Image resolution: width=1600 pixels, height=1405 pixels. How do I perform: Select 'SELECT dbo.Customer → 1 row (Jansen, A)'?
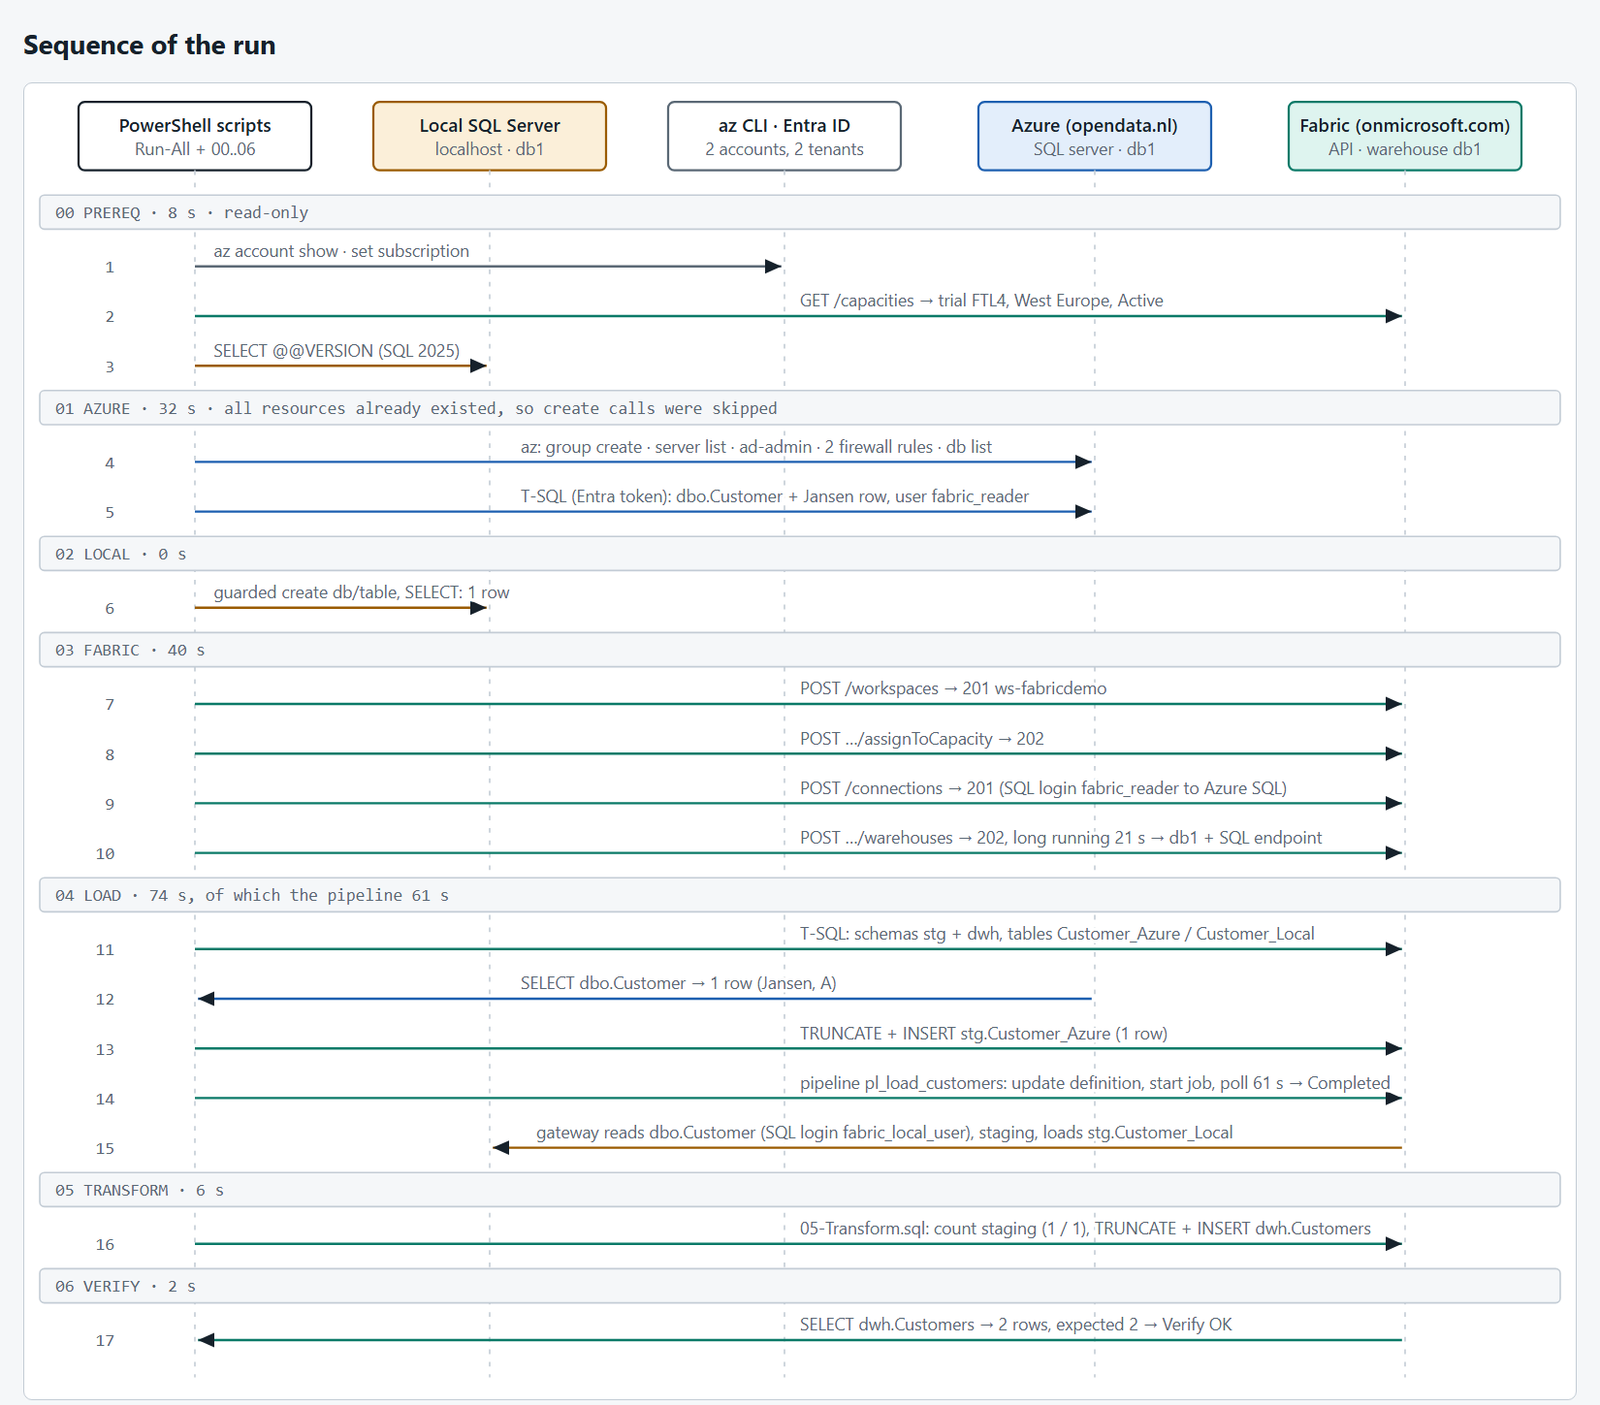click(x=678, y=983)
